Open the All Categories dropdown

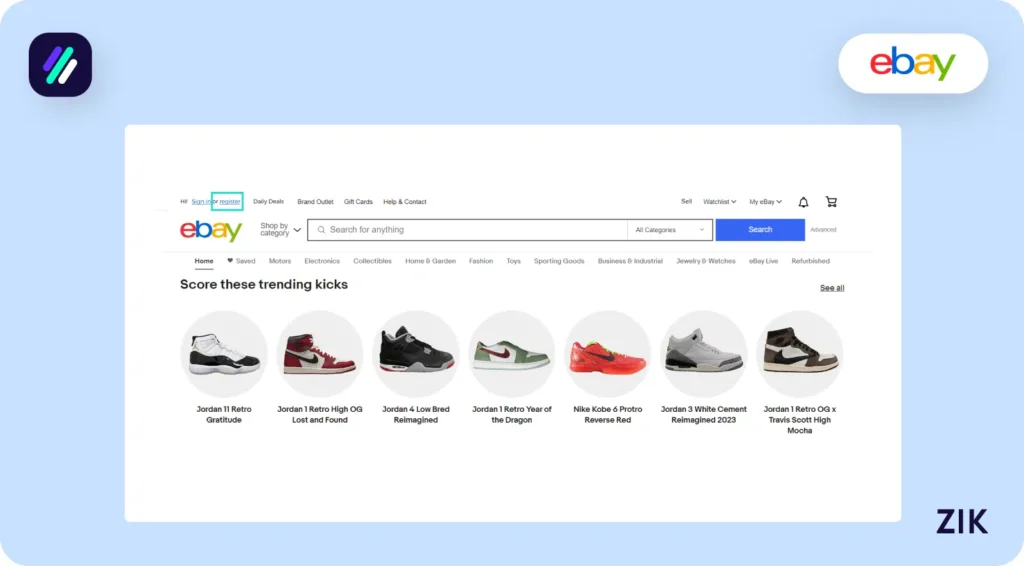(669, 230)
